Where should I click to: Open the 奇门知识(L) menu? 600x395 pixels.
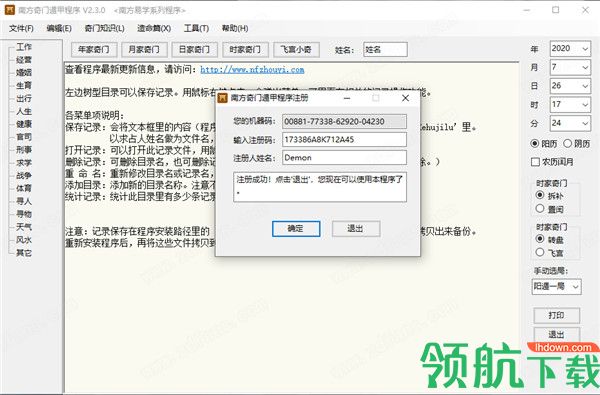(104, 28)
